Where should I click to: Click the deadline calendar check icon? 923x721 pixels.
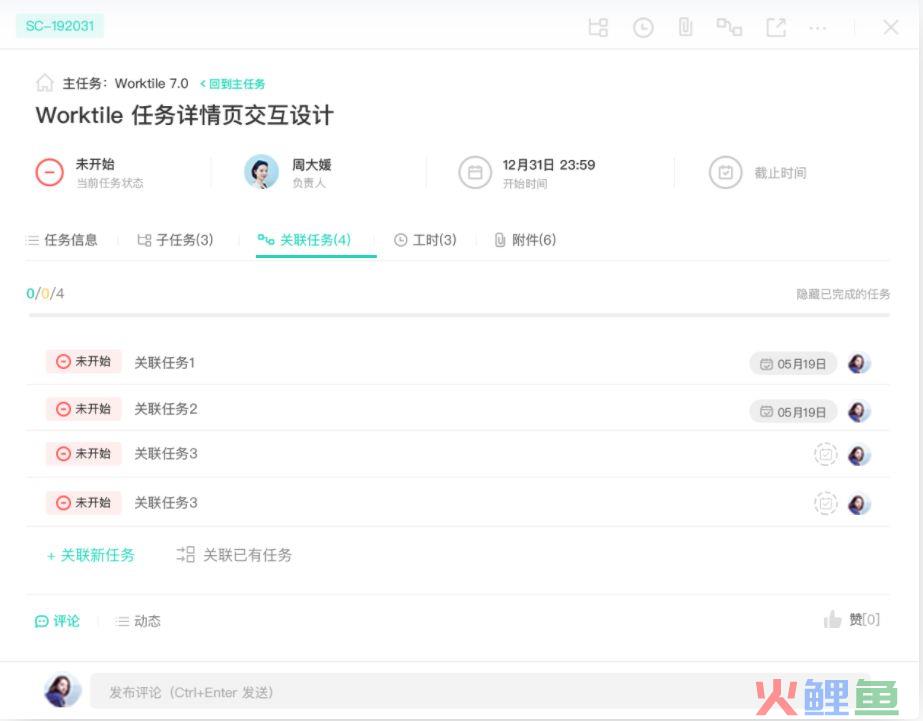tap(725, 172)
